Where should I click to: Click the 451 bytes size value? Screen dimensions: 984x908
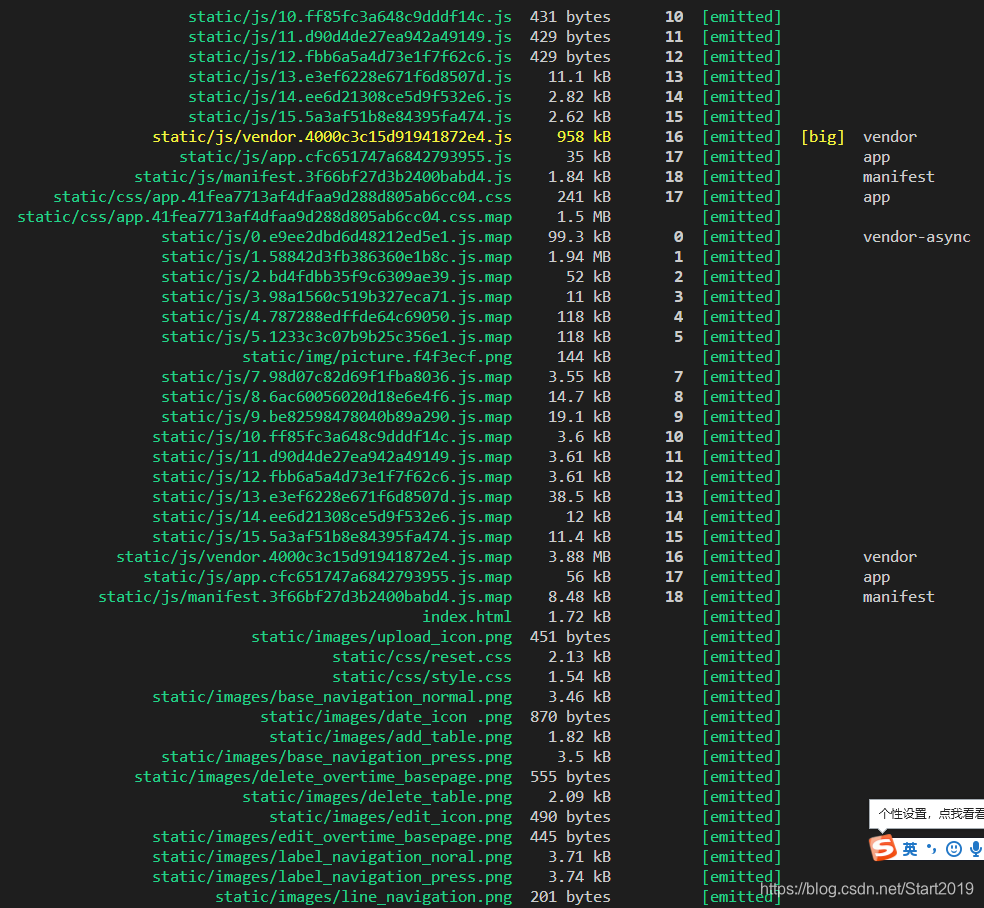pos(570,637)
